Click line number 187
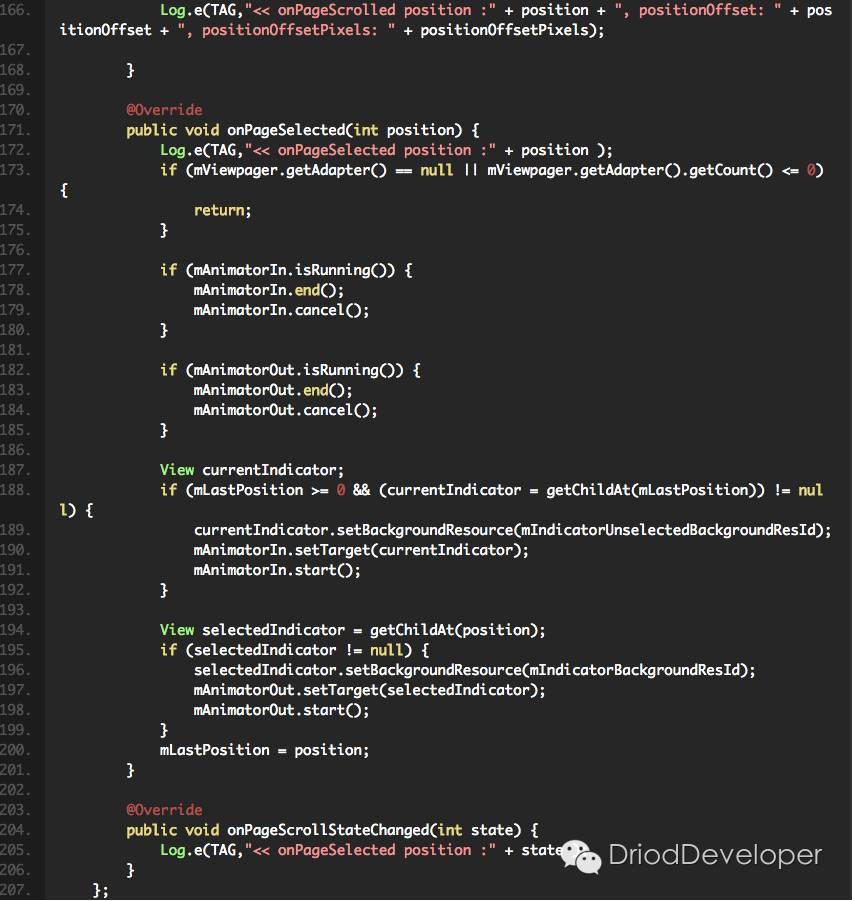This screenshot has height=901, width=852. coord(14,470)
